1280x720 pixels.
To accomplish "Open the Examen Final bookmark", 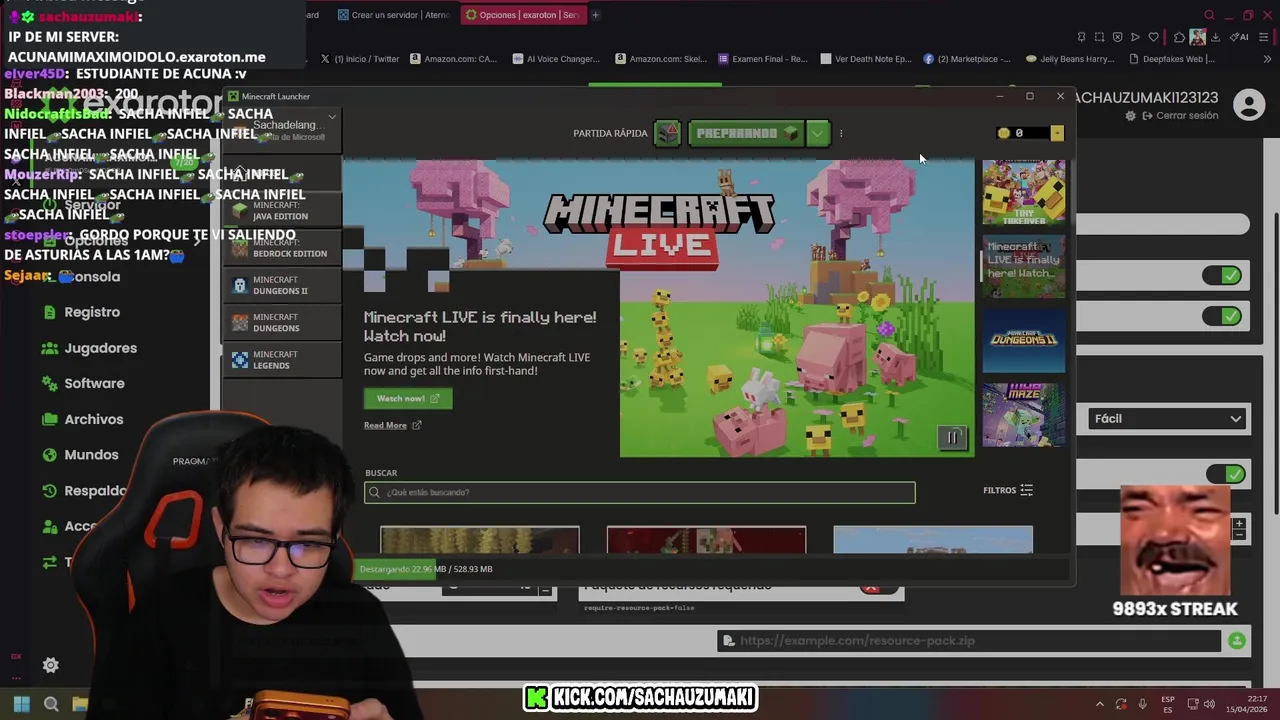I will coord(763,59).
